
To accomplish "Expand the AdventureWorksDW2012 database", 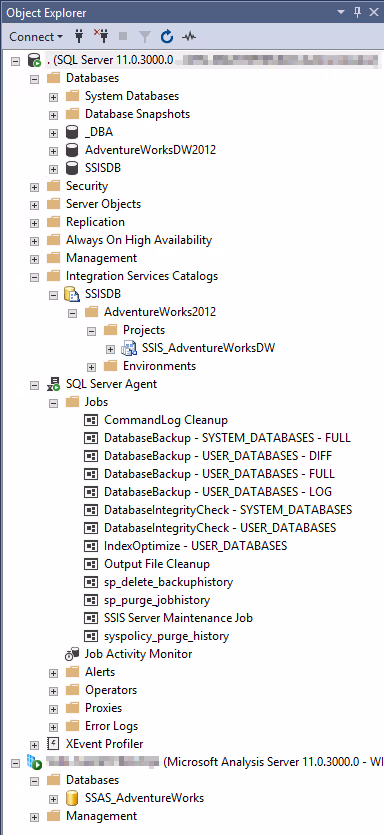I will 53,151.
